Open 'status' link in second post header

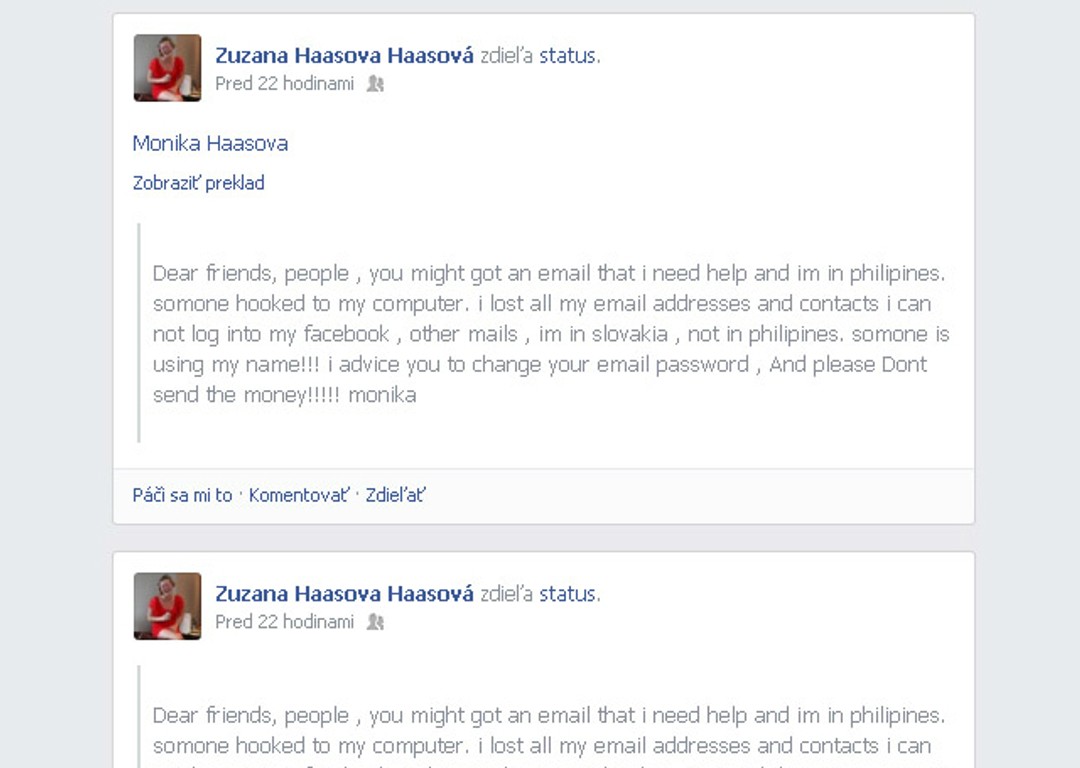tap(569, 593)
